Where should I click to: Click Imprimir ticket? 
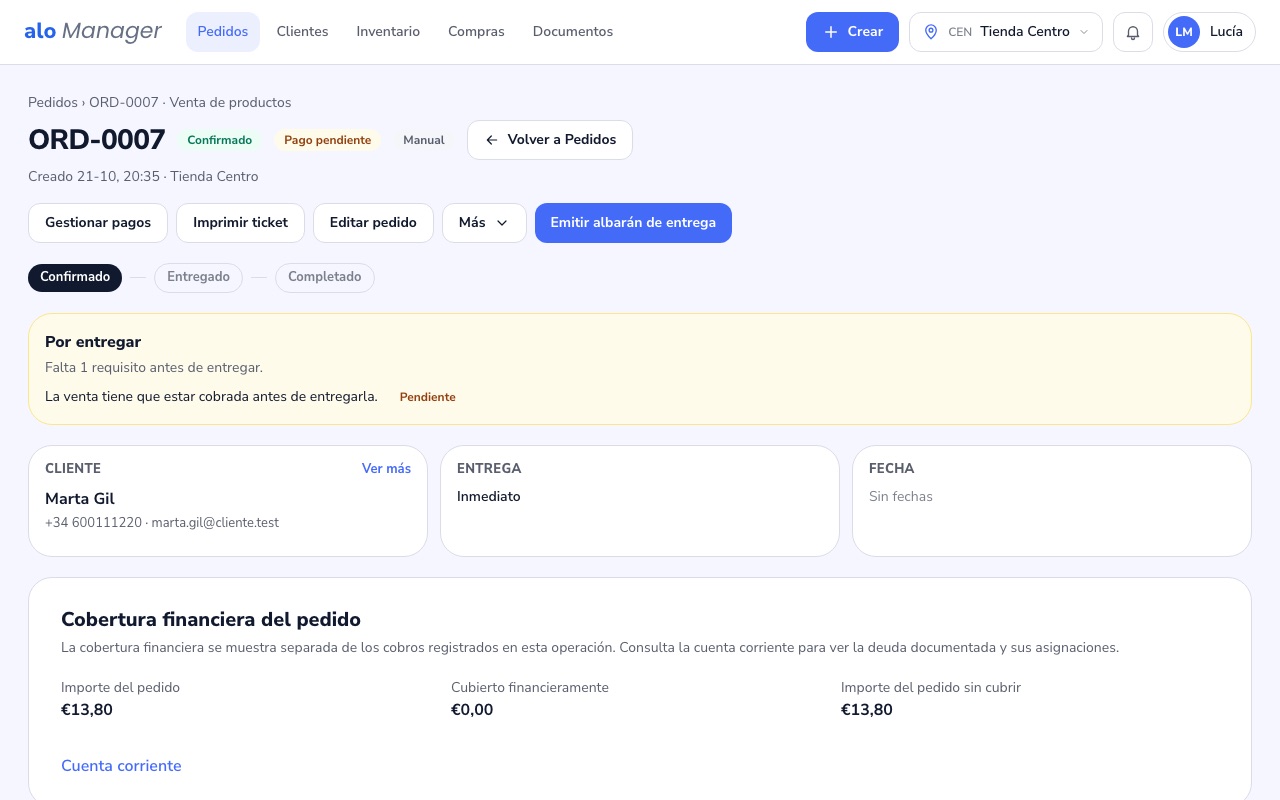[240, 223]
